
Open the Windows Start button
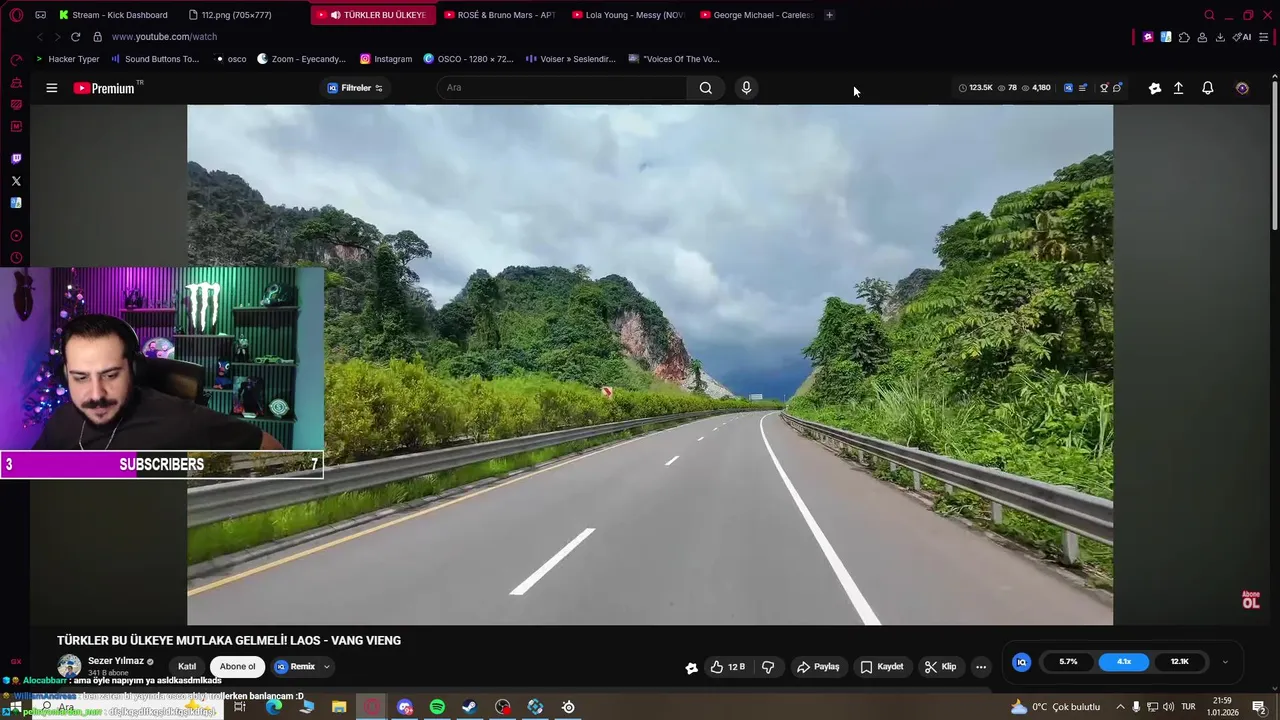coord(16,707)
